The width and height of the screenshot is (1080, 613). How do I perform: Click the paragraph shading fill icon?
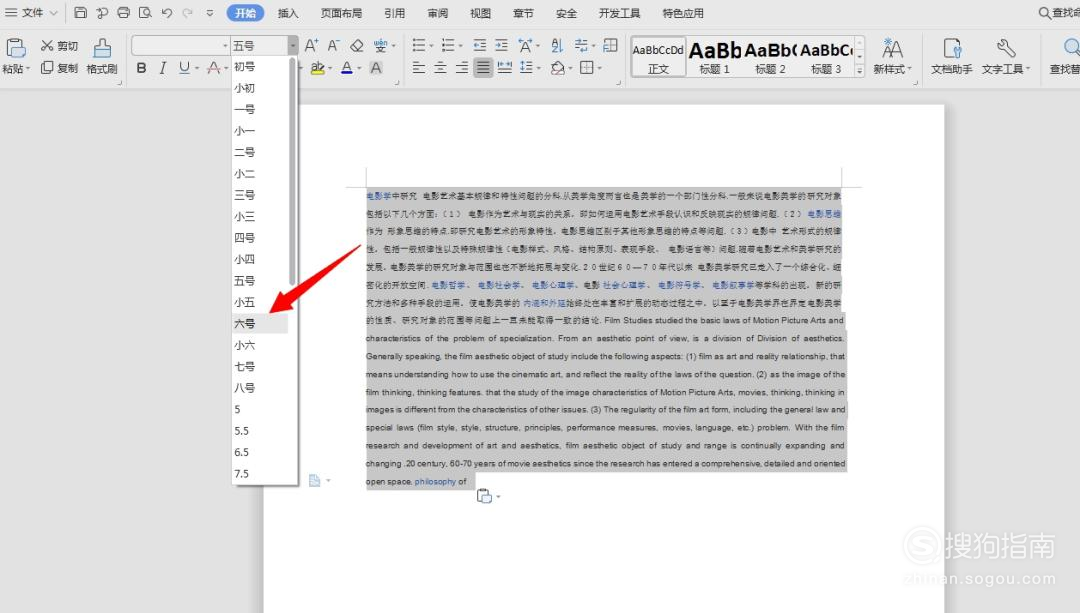[557, 67]
